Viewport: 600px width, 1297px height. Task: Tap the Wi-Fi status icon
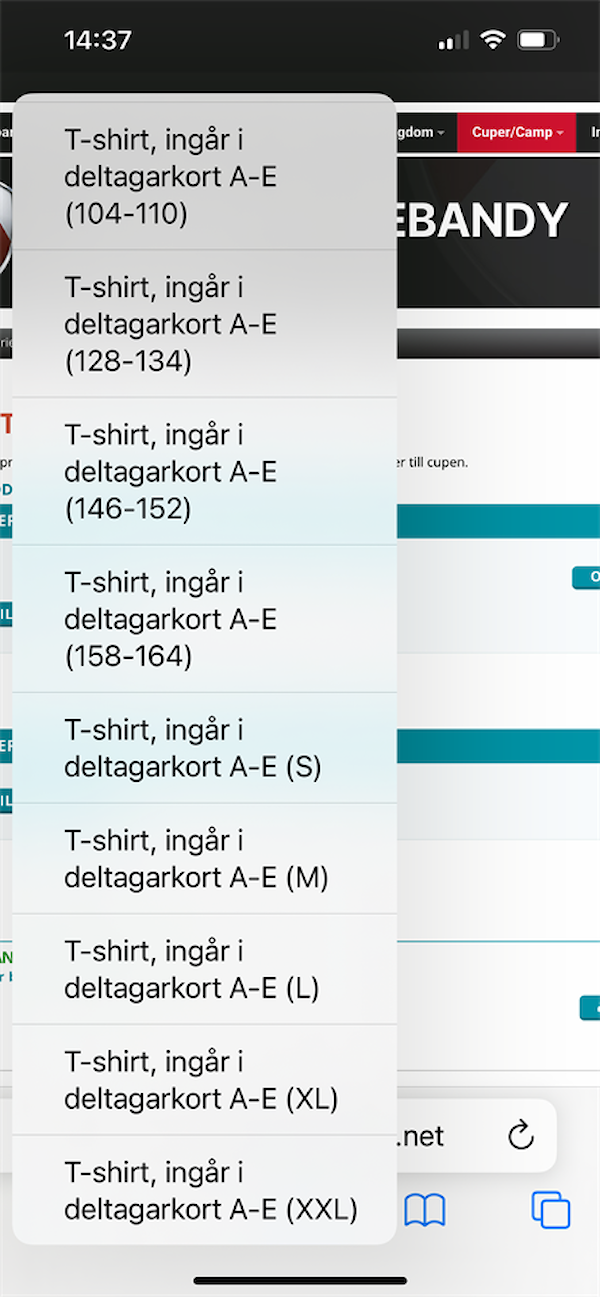492,40
